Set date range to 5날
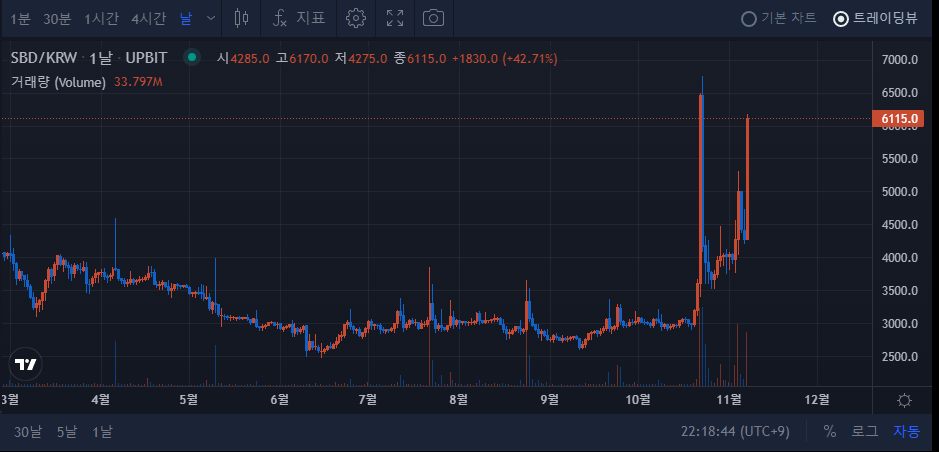939x452 pixels. [67, 432]
